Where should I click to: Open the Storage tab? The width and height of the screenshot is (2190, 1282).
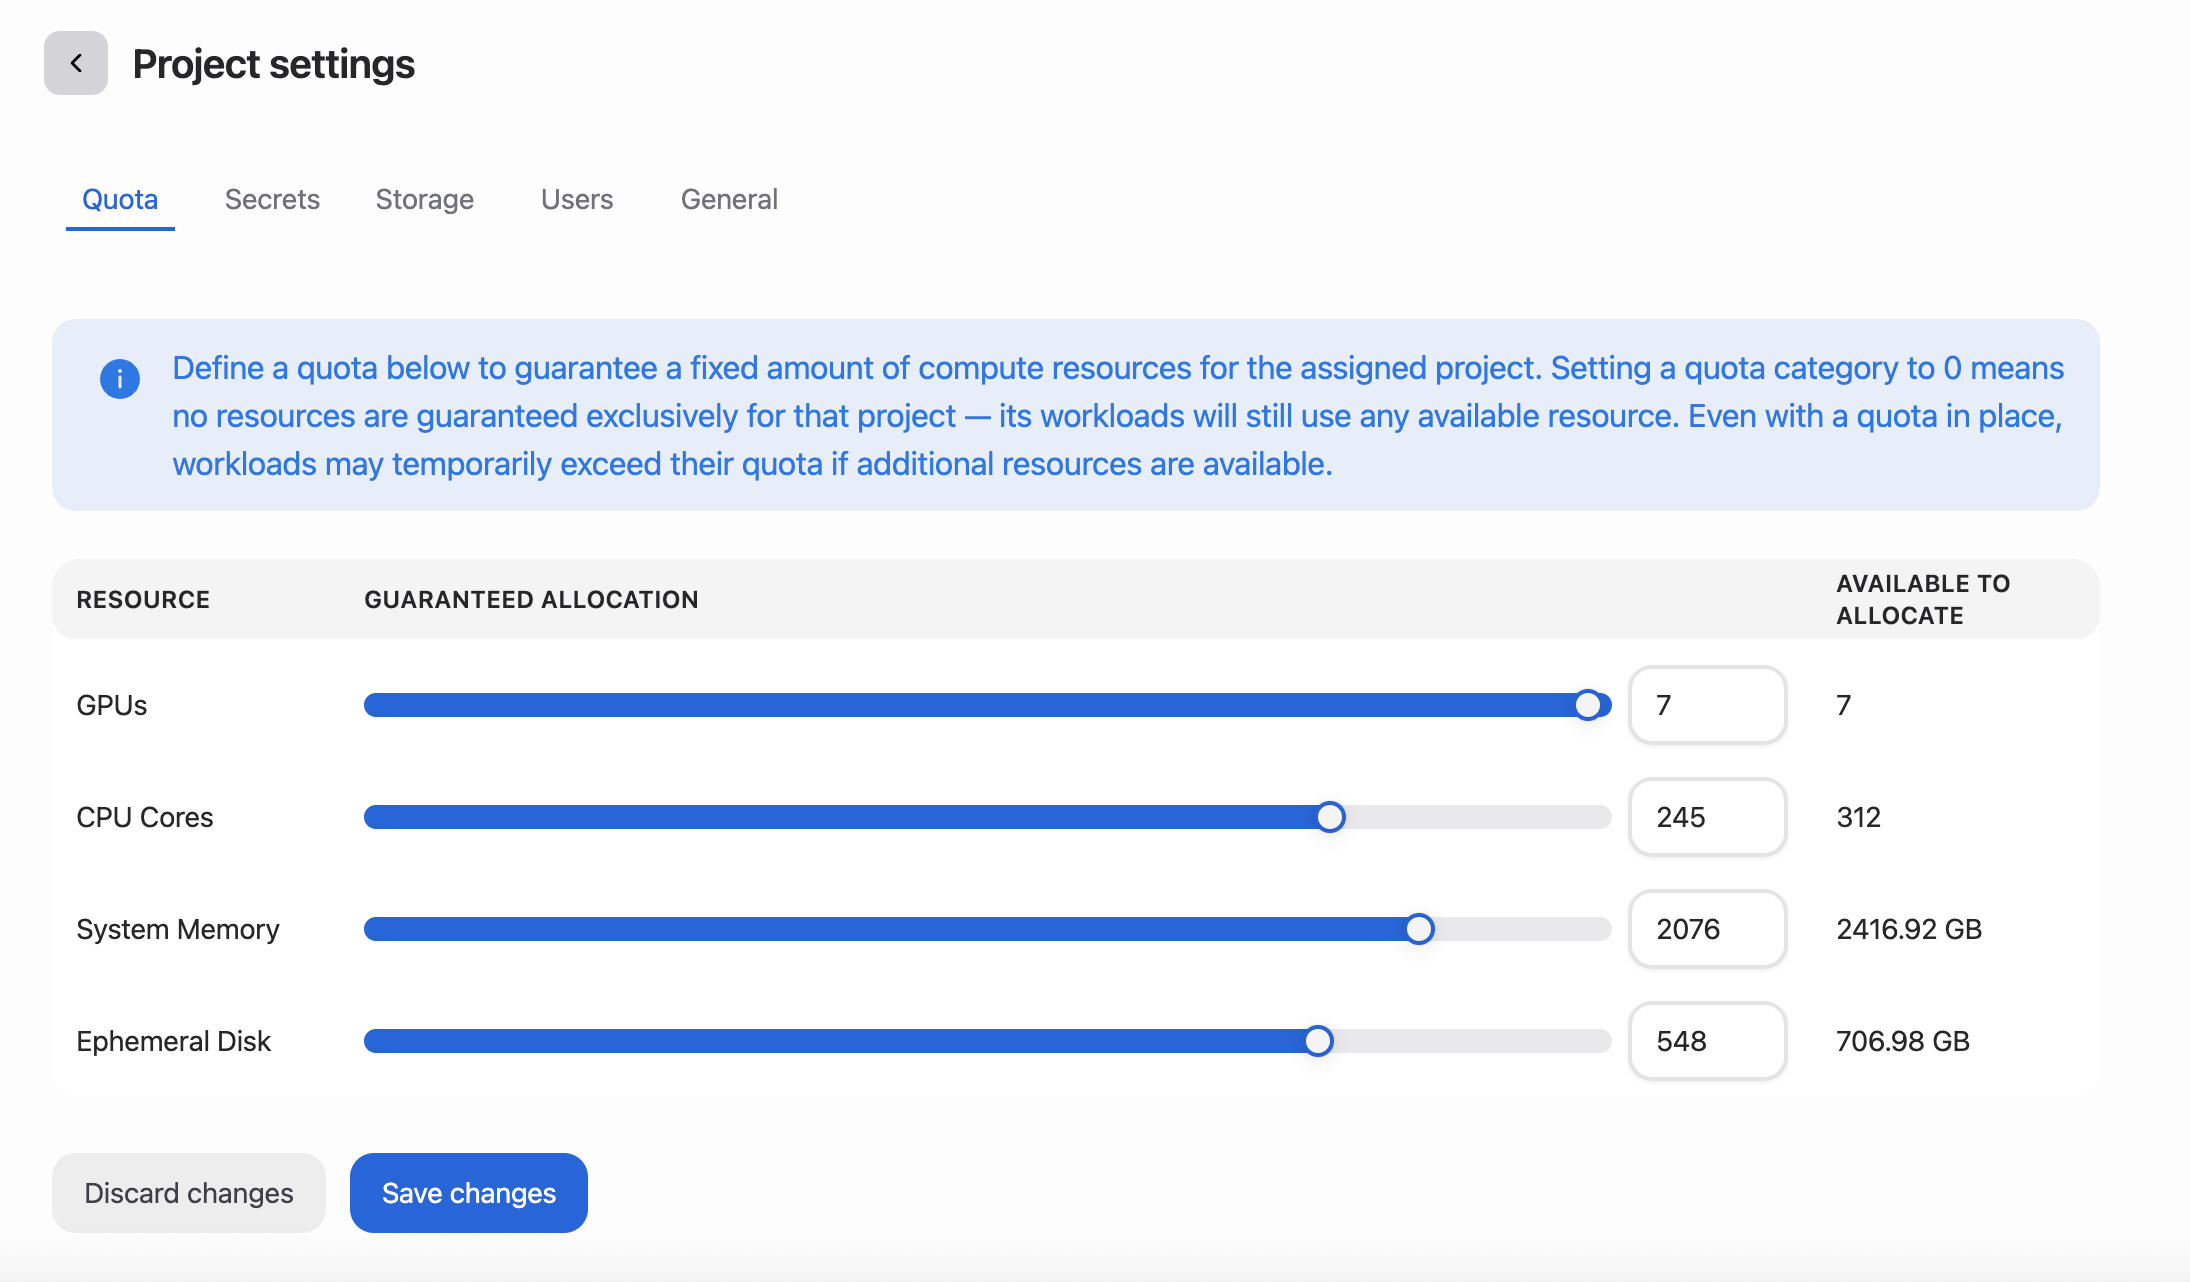pos(424,199)
